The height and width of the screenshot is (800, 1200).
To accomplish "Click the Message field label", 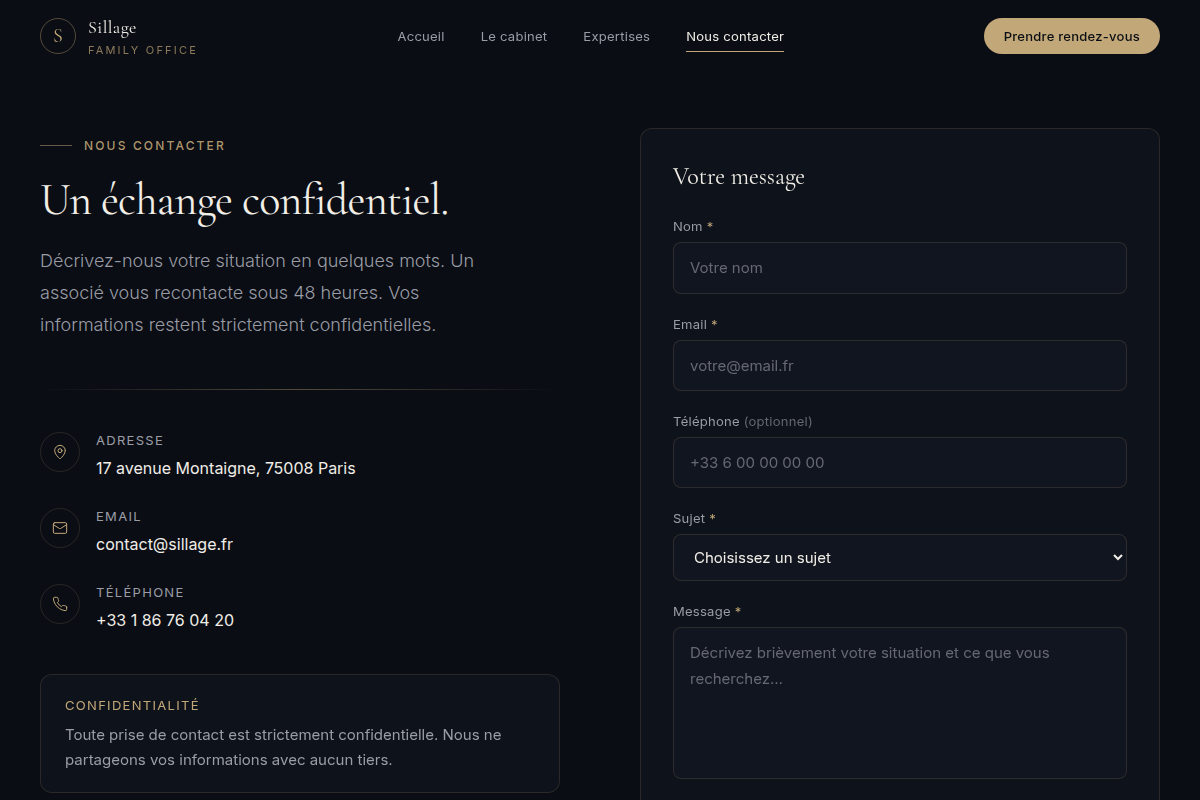I will pyautogui.click(x=707, y=612).
